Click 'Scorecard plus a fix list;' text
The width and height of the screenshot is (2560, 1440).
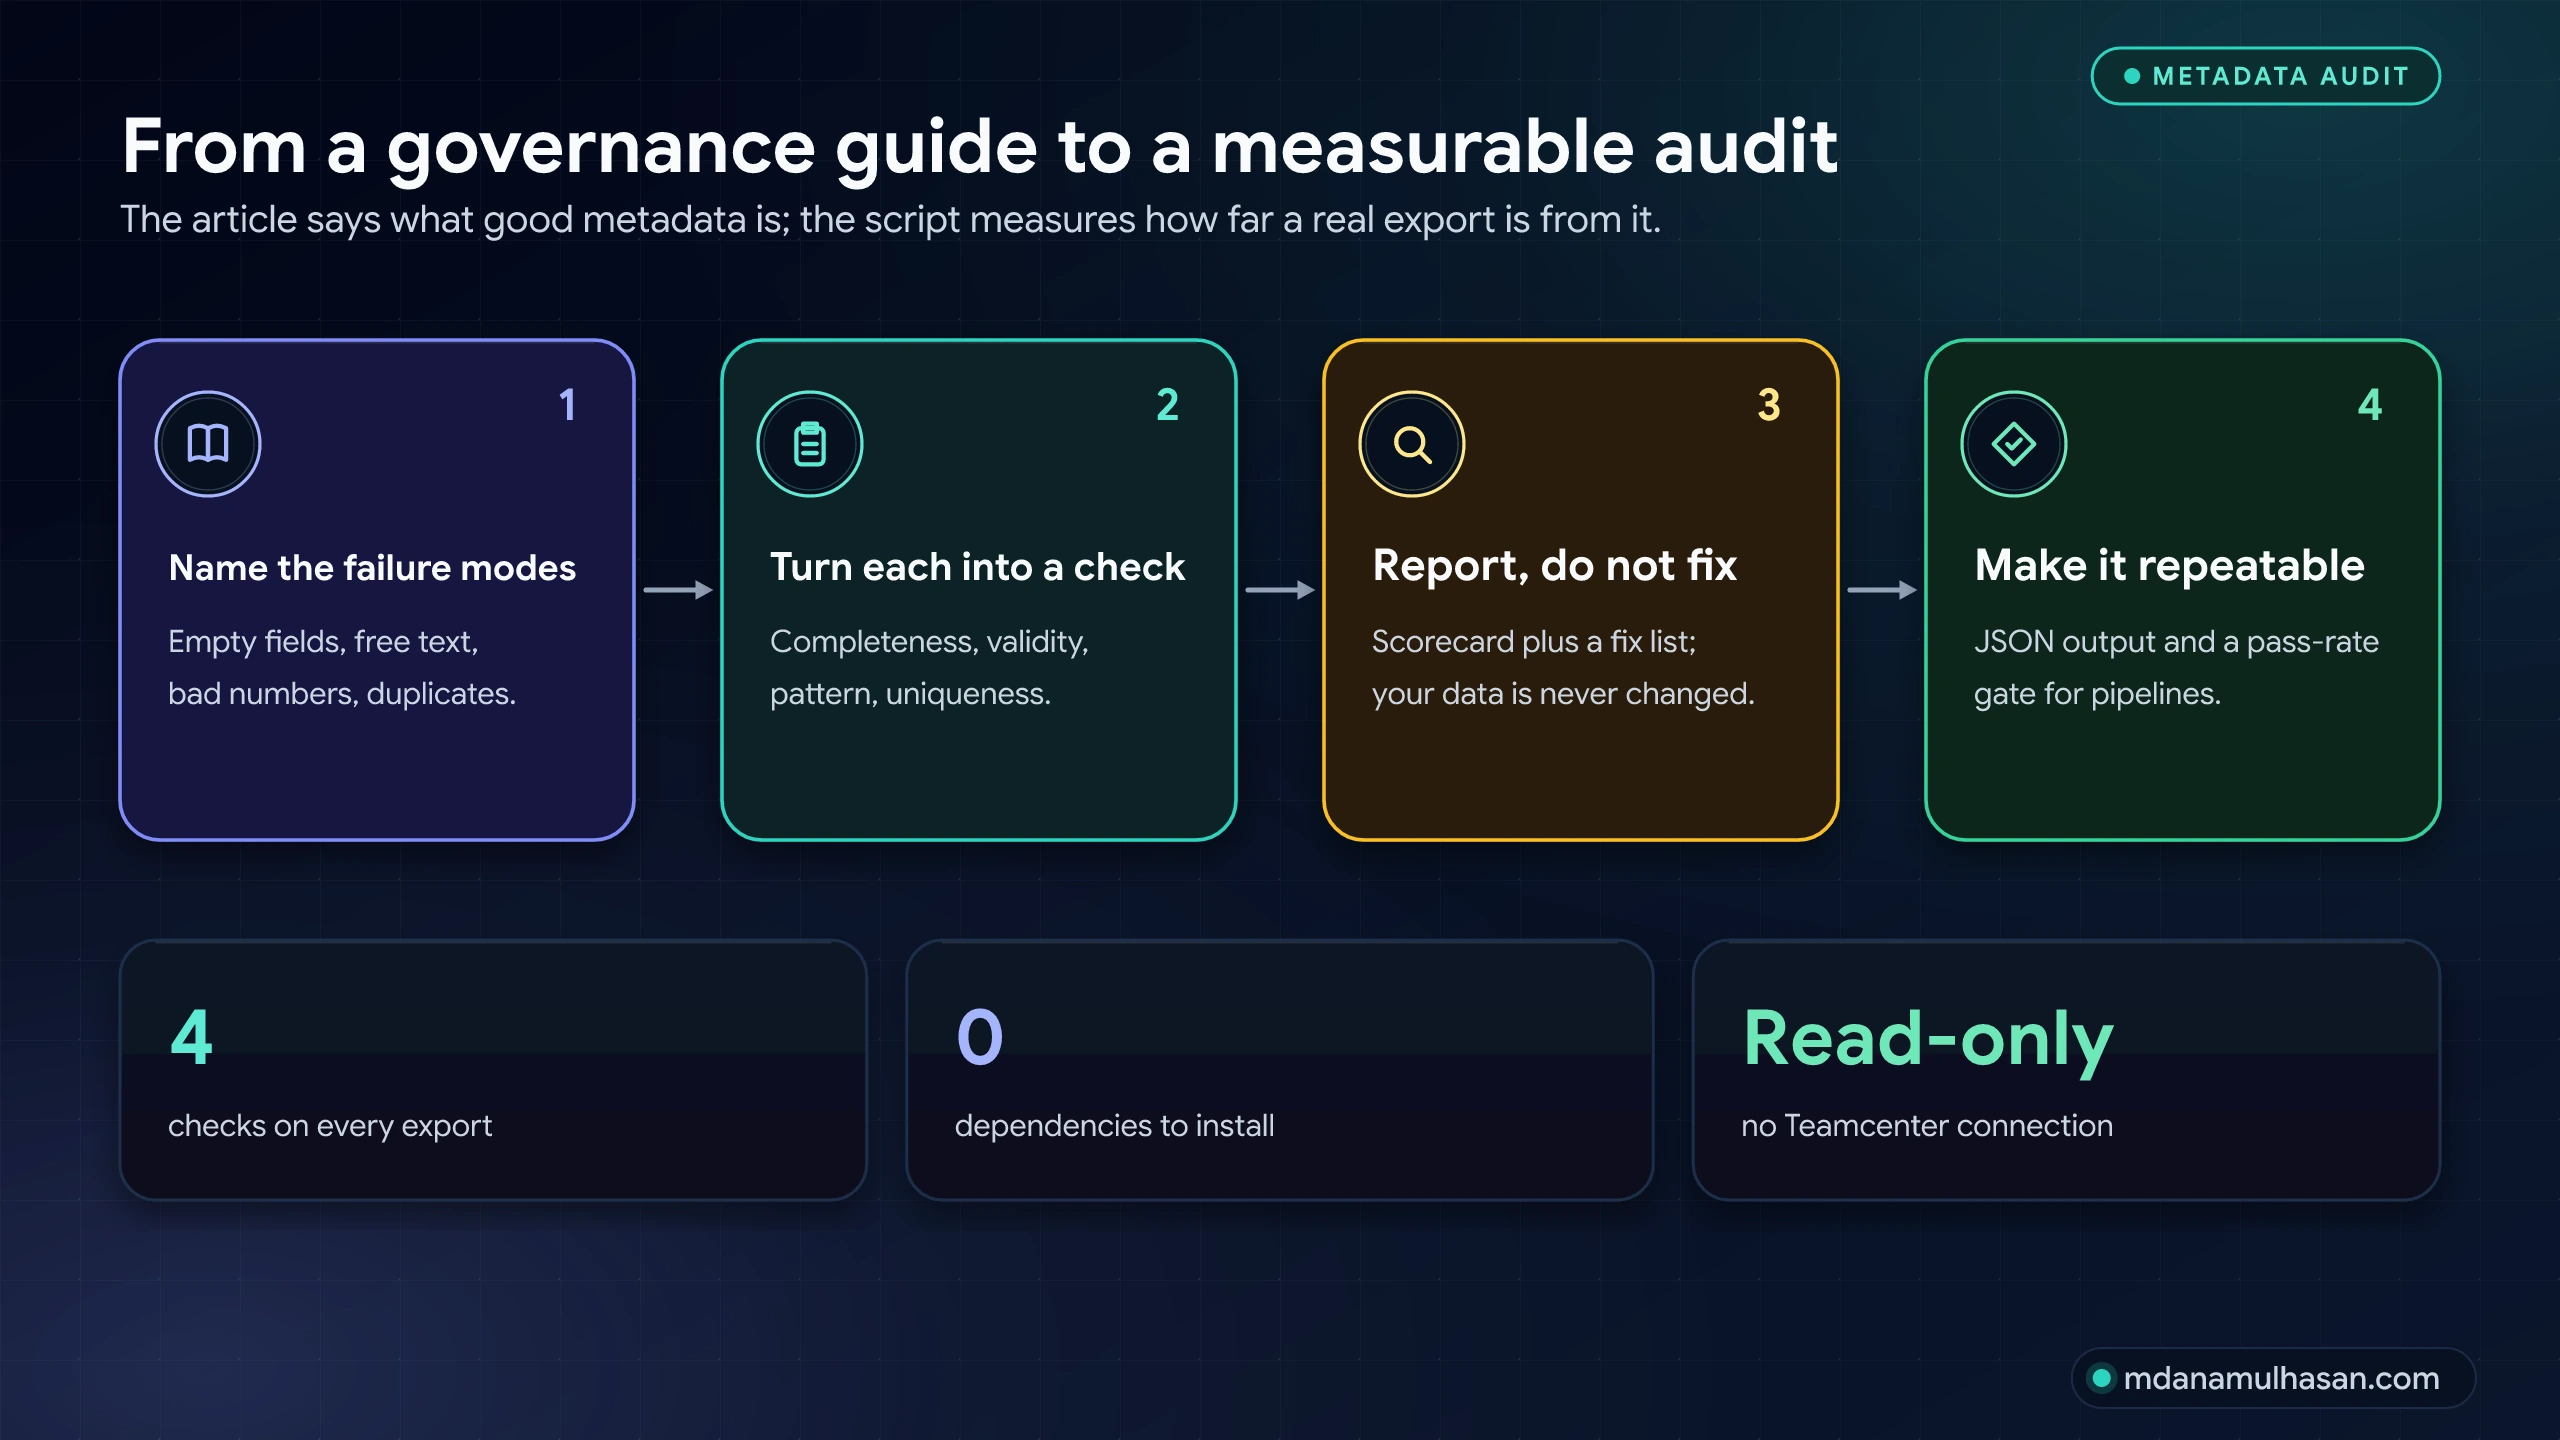coord(1534,642)
